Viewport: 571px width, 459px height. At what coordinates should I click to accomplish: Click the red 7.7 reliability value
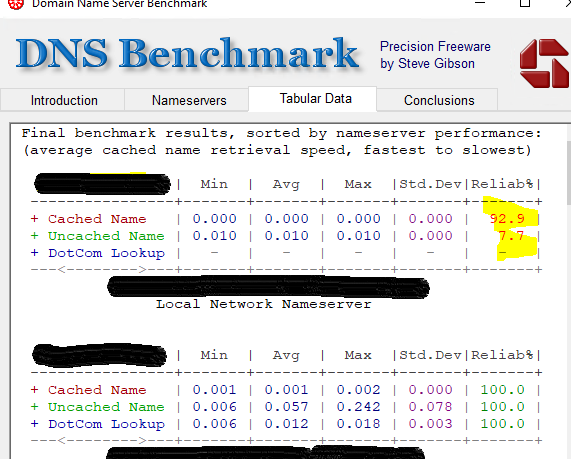click(x=511, y=236)
